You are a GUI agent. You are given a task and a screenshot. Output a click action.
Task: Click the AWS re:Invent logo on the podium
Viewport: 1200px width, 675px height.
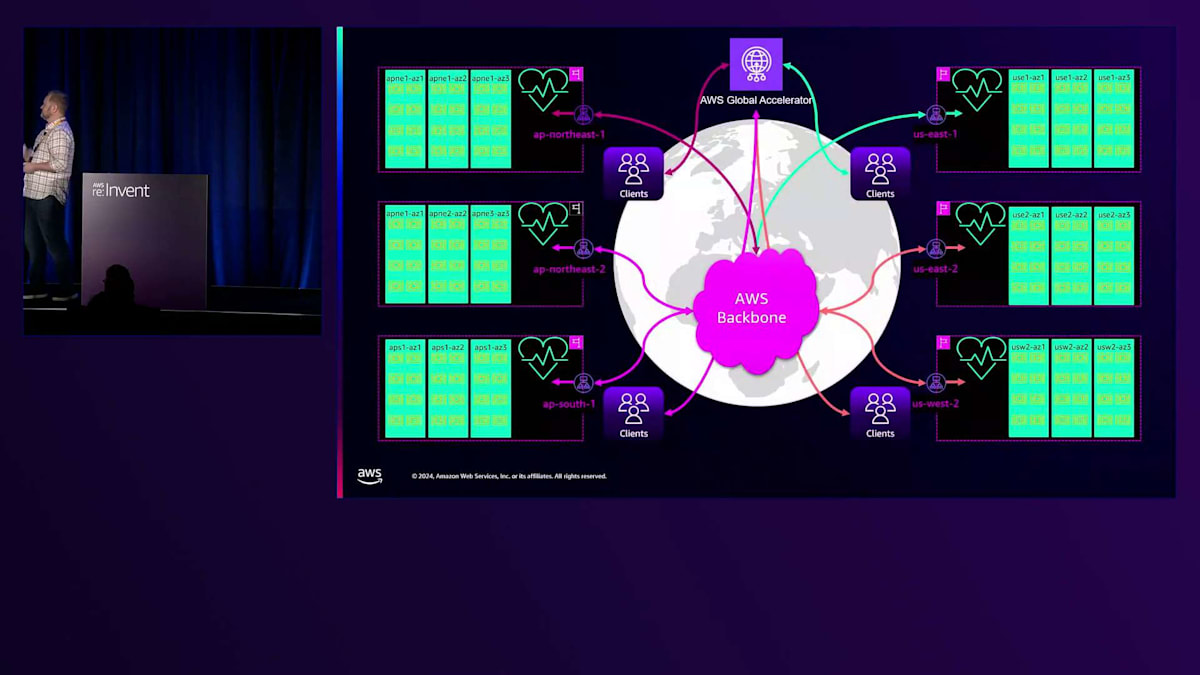121,189
